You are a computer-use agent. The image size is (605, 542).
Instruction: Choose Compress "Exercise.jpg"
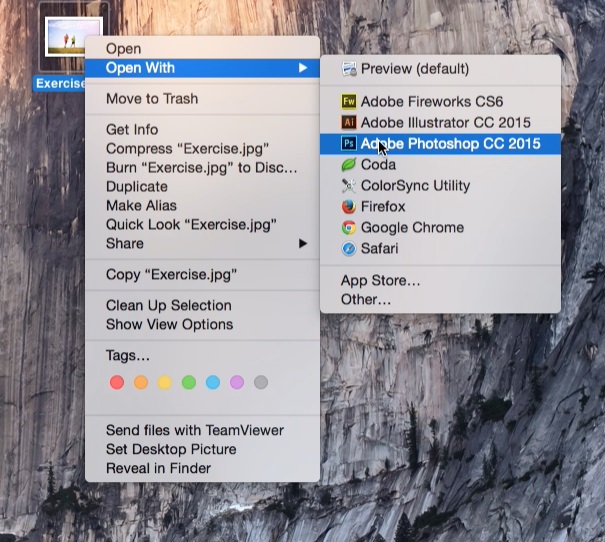(x=202, y=149)
